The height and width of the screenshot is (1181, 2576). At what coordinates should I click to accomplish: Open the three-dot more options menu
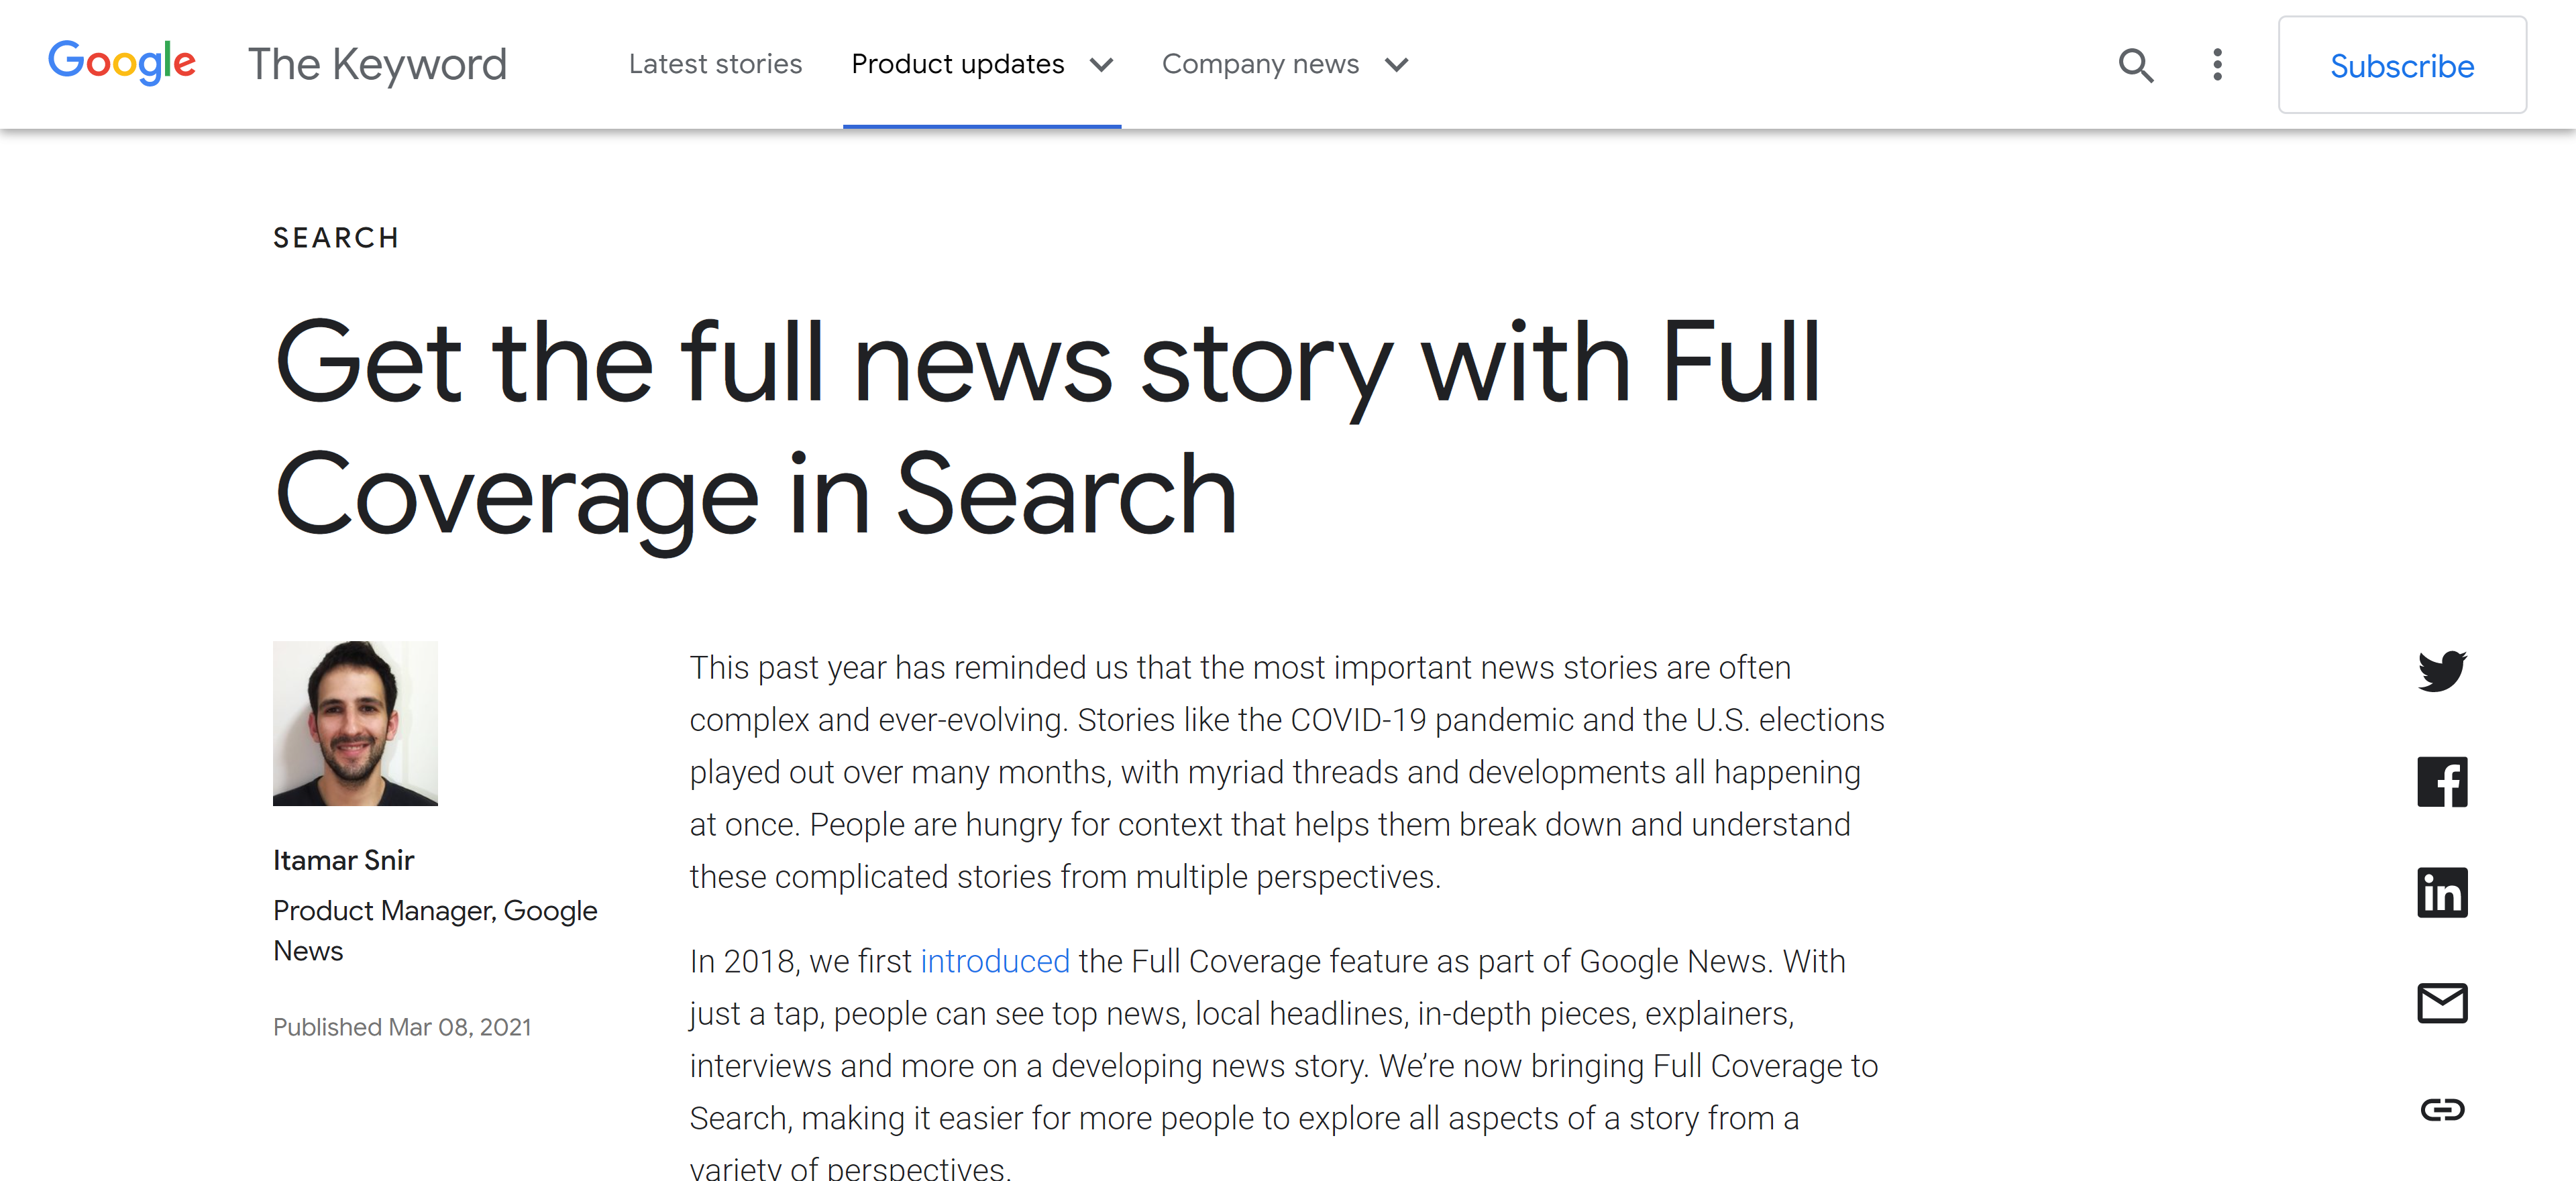click(x=2217, y=65)
